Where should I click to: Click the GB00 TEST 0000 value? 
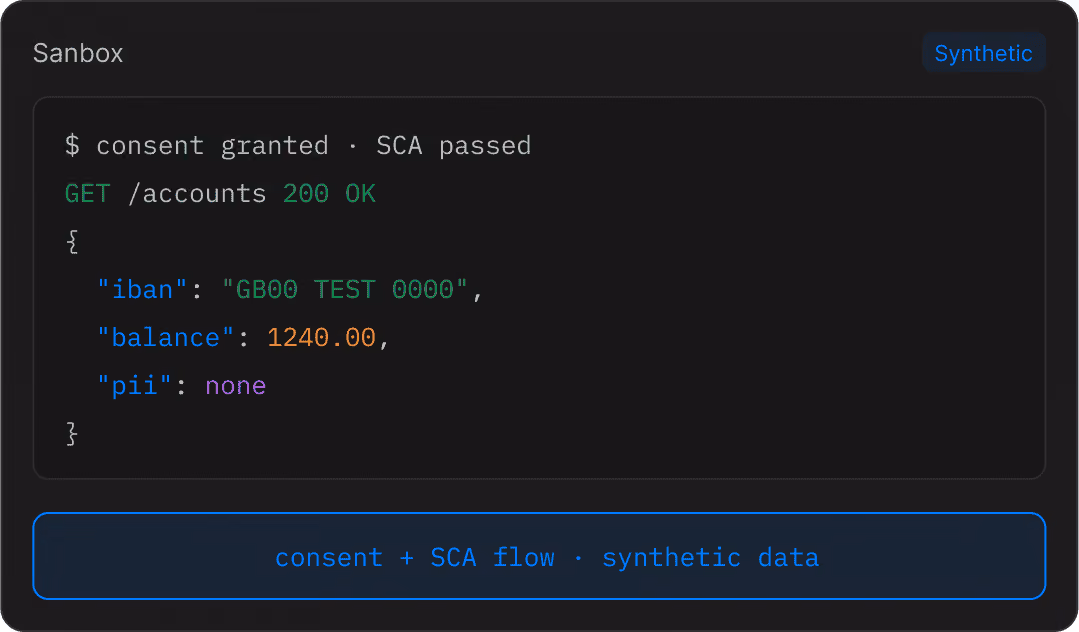pos(345,289)
